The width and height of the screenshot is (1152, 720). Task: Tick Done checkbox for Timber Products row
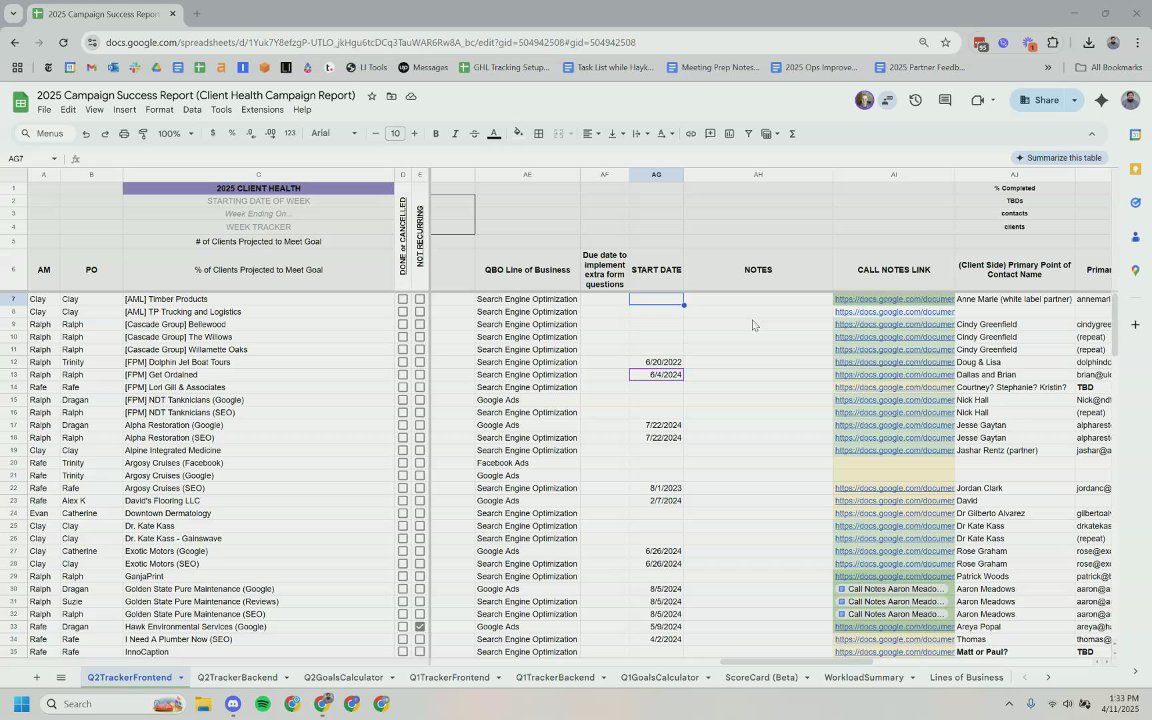403,299
